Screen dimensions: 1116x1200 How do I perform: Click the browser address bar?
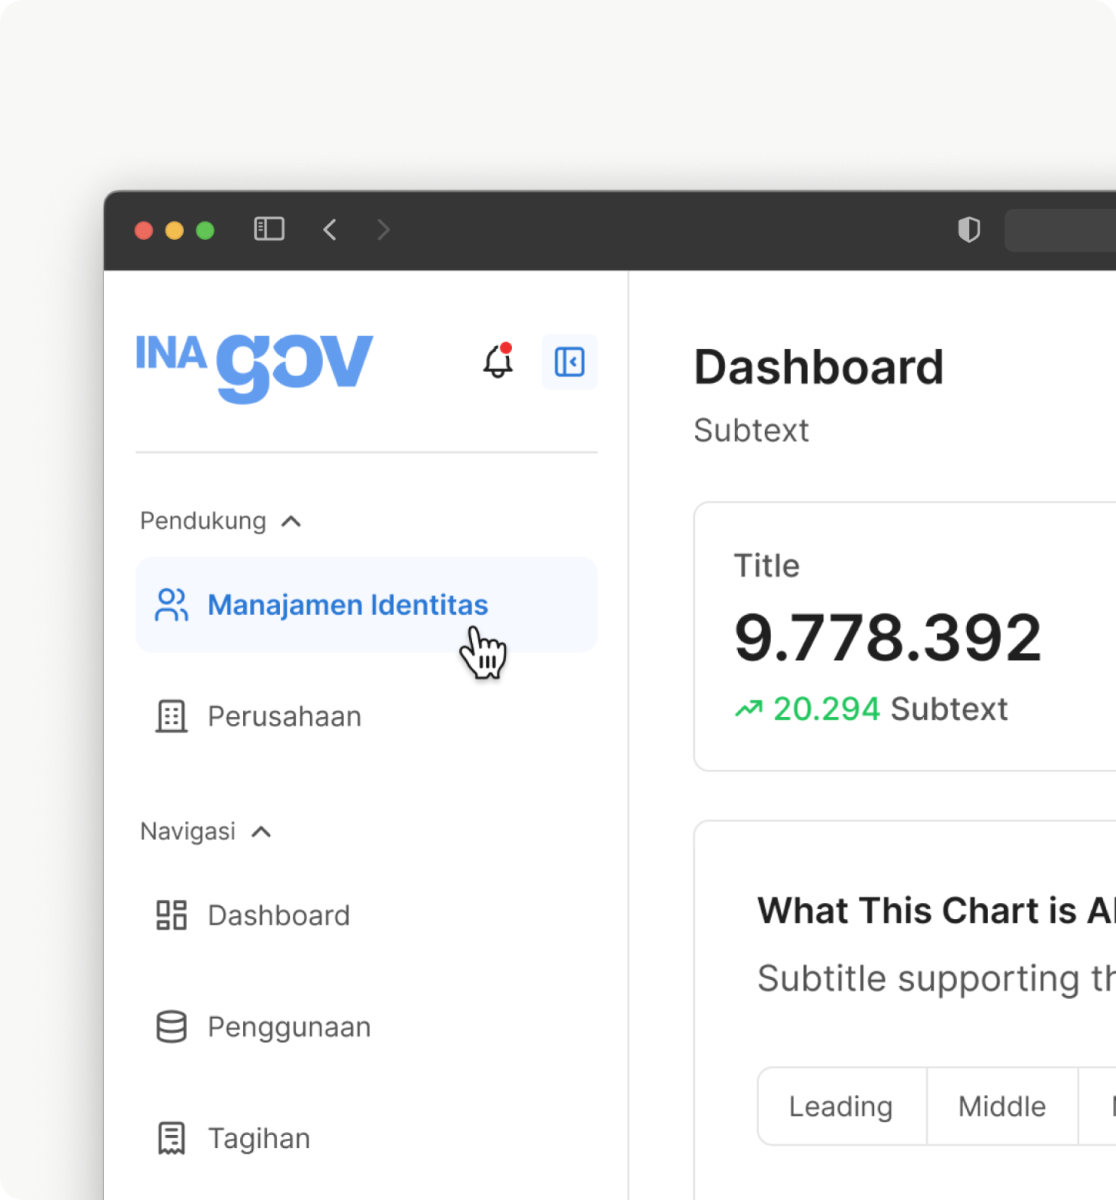pos(1060,230)
